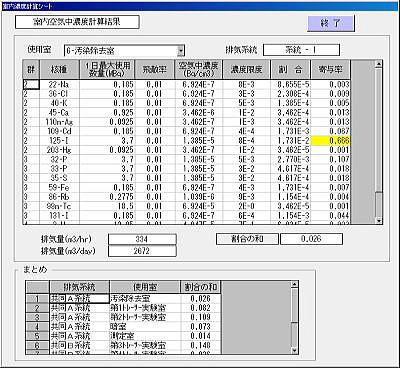Click the summary table scroll up arrow
400x368 pixels.
pos(294,284)
